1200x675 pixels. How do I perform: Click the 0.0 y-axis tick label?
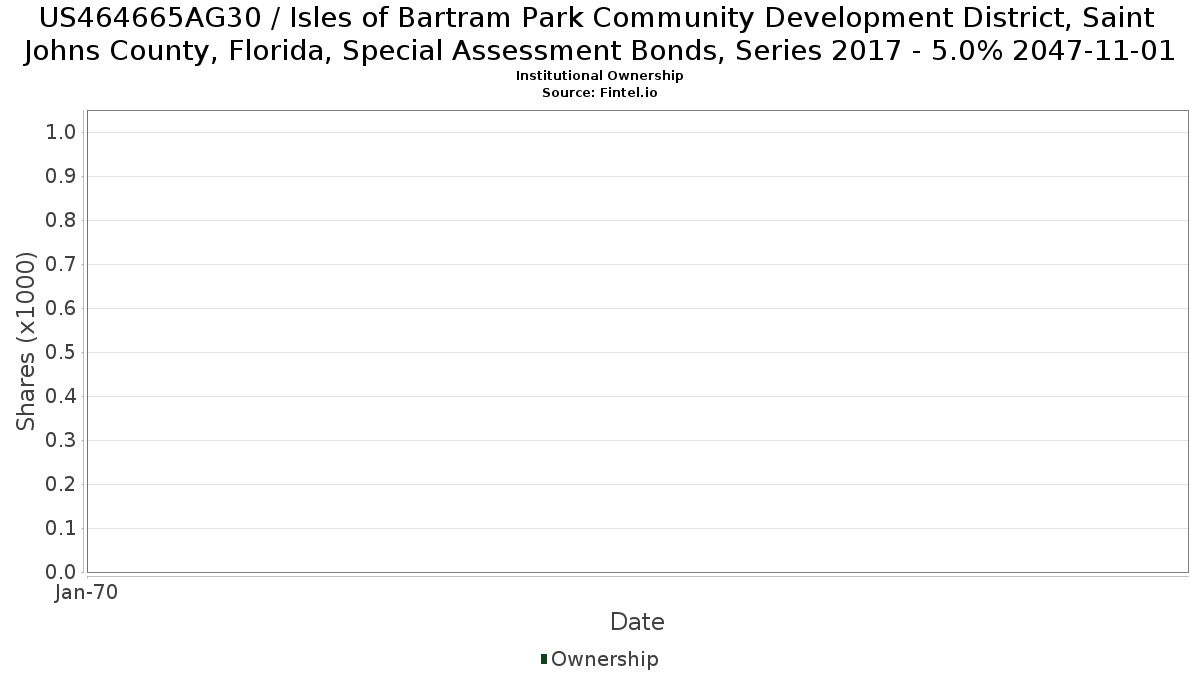pos(61,572)
